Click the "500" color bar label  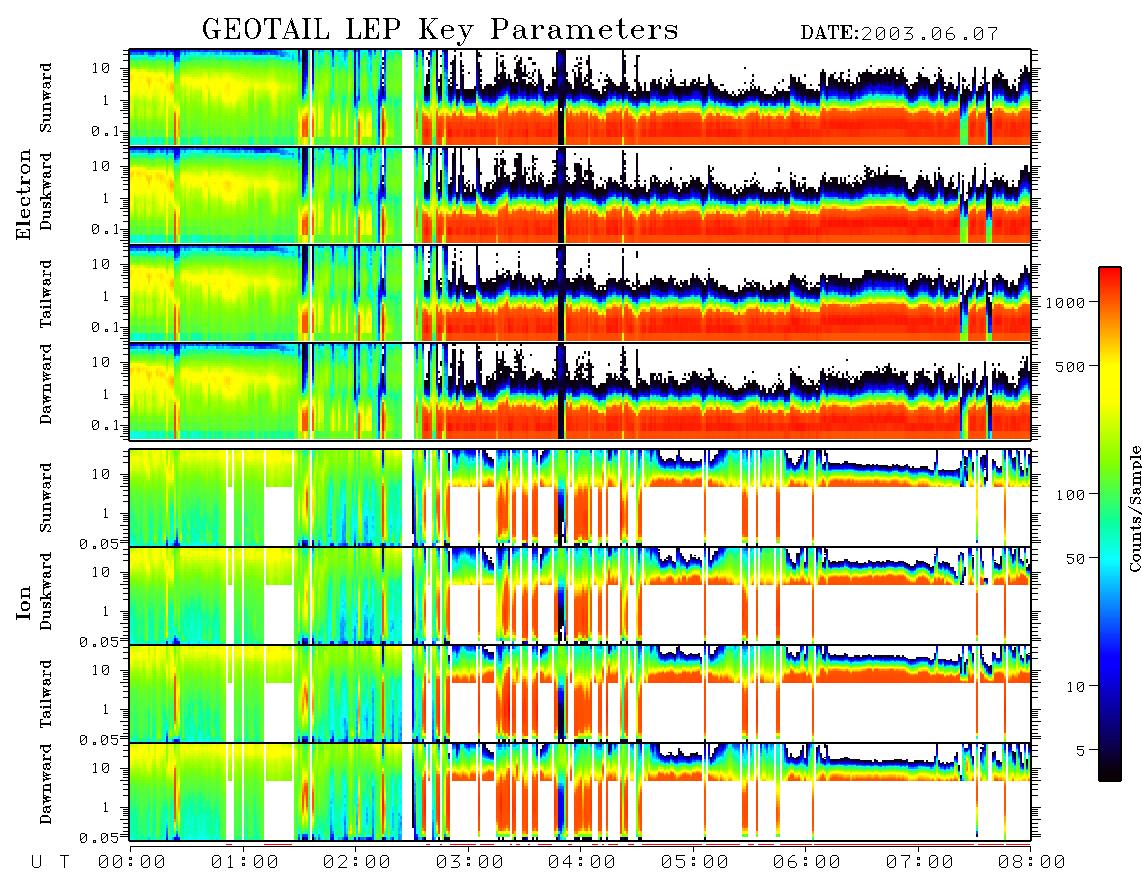click(1071, 366)
